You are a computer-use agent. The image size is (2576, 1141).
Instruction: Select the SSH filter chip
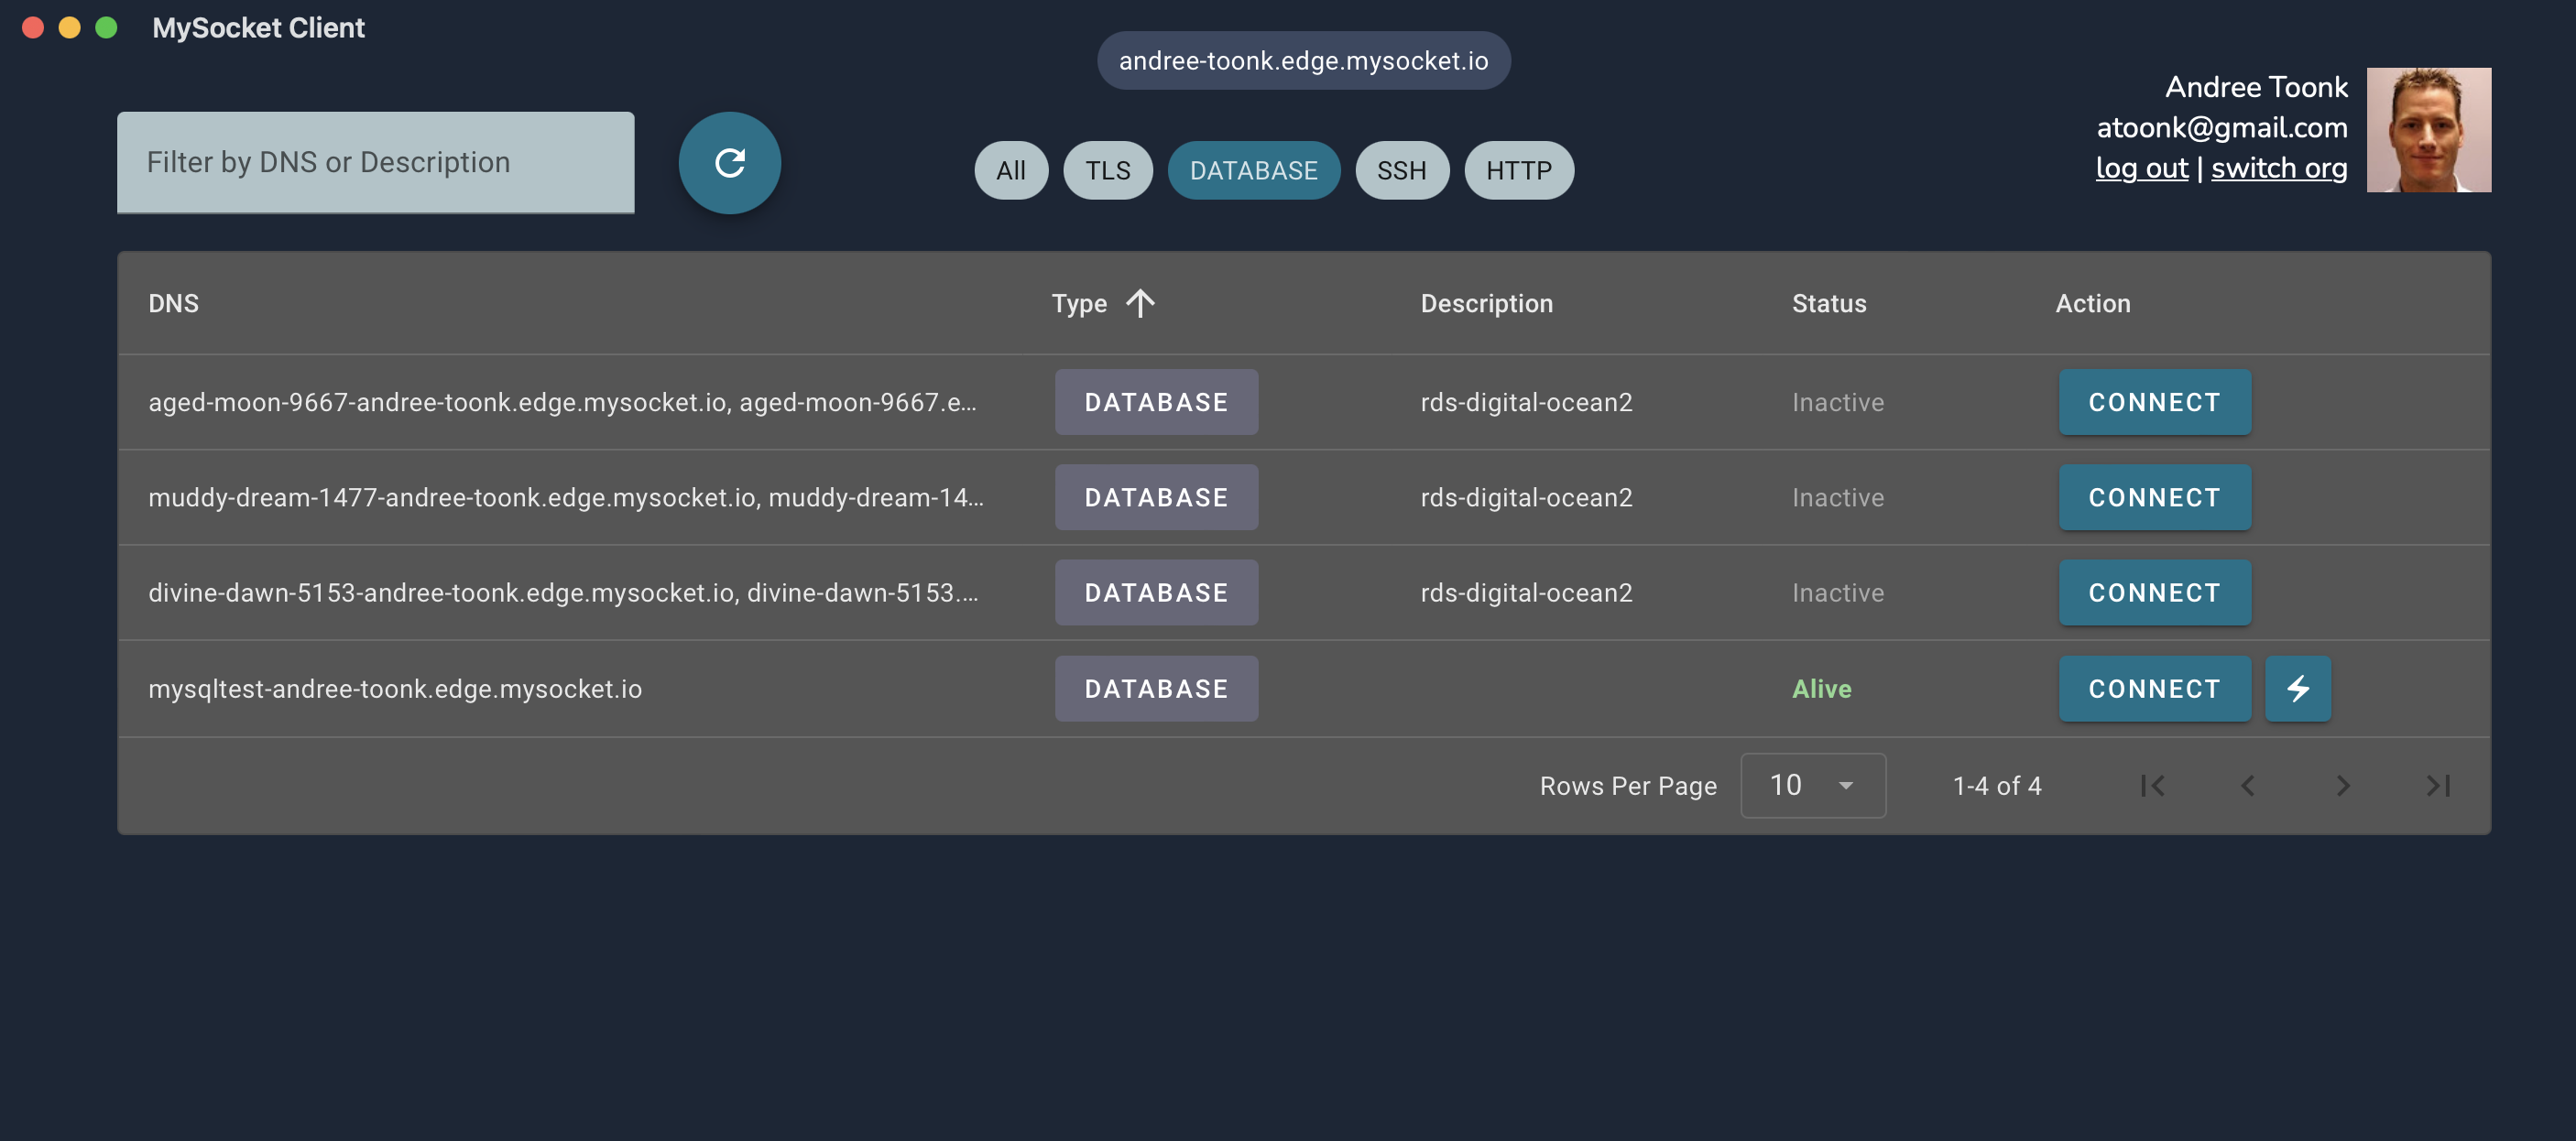[1400, 171]
